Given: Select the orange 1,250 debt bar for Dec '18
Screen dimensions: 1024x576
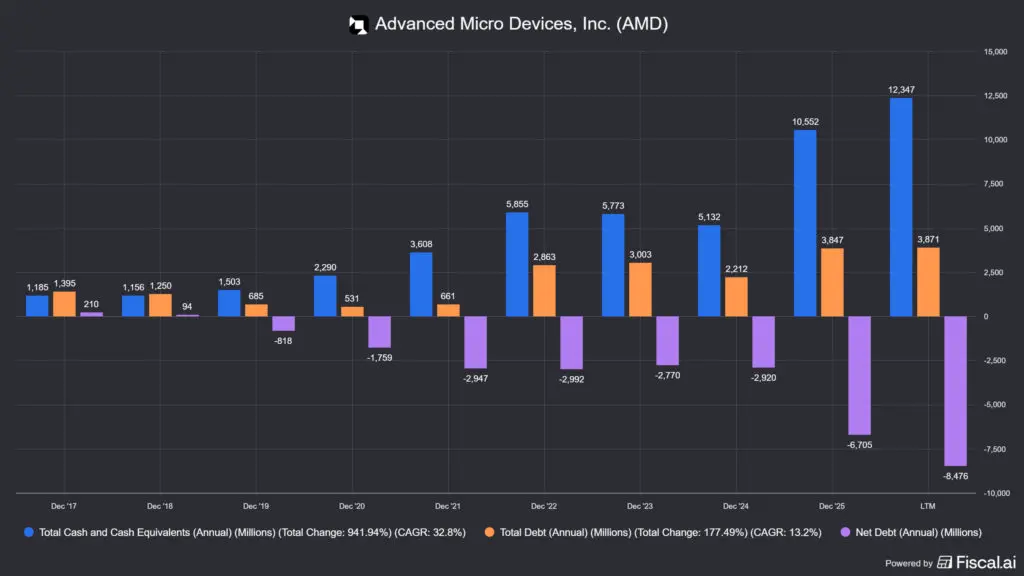Looking at the screenshot, I should pyautogui.click(x=161, y=306).
